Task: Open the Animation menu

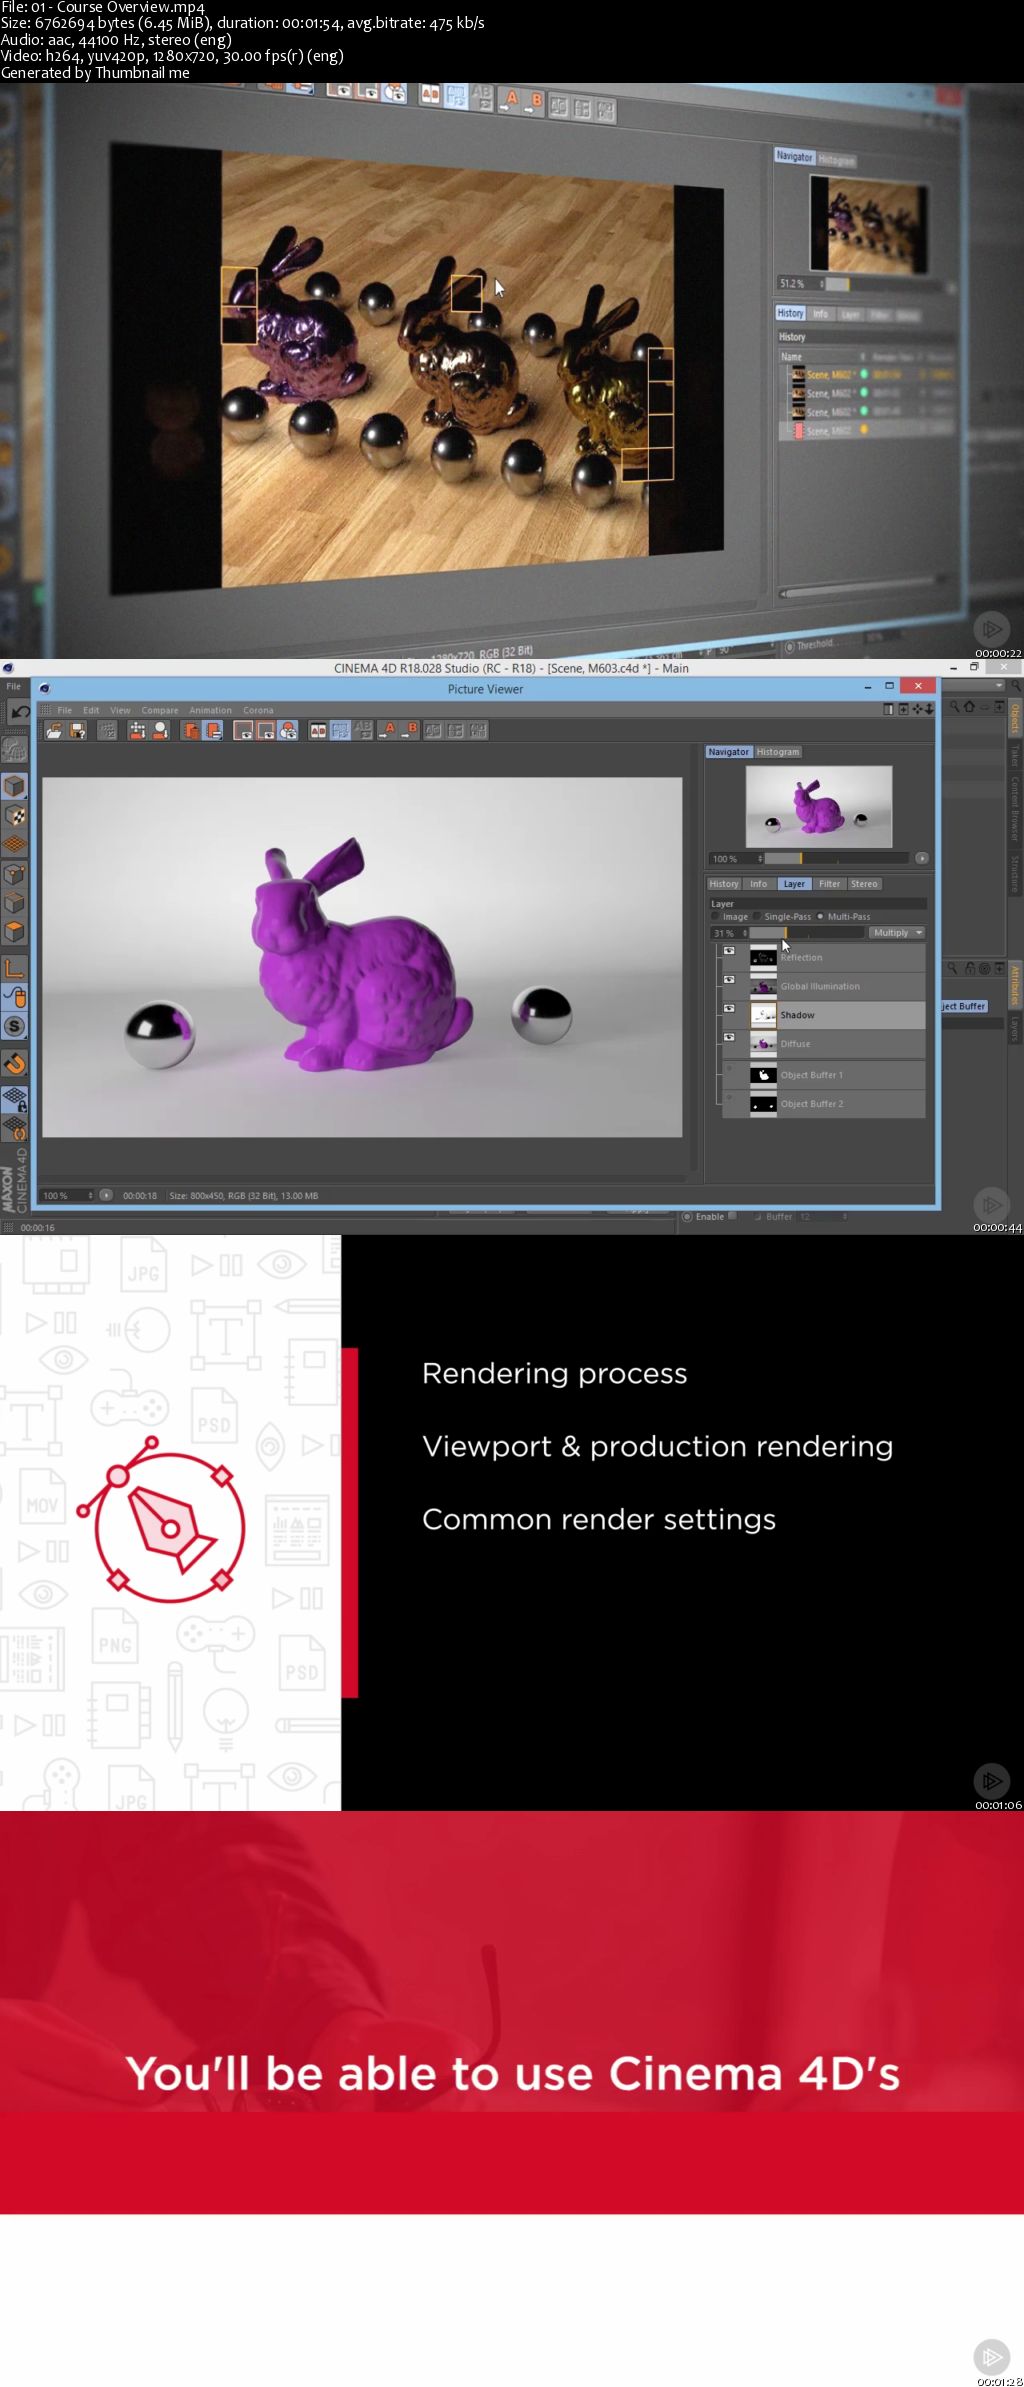Action: (x=210, y=711)
